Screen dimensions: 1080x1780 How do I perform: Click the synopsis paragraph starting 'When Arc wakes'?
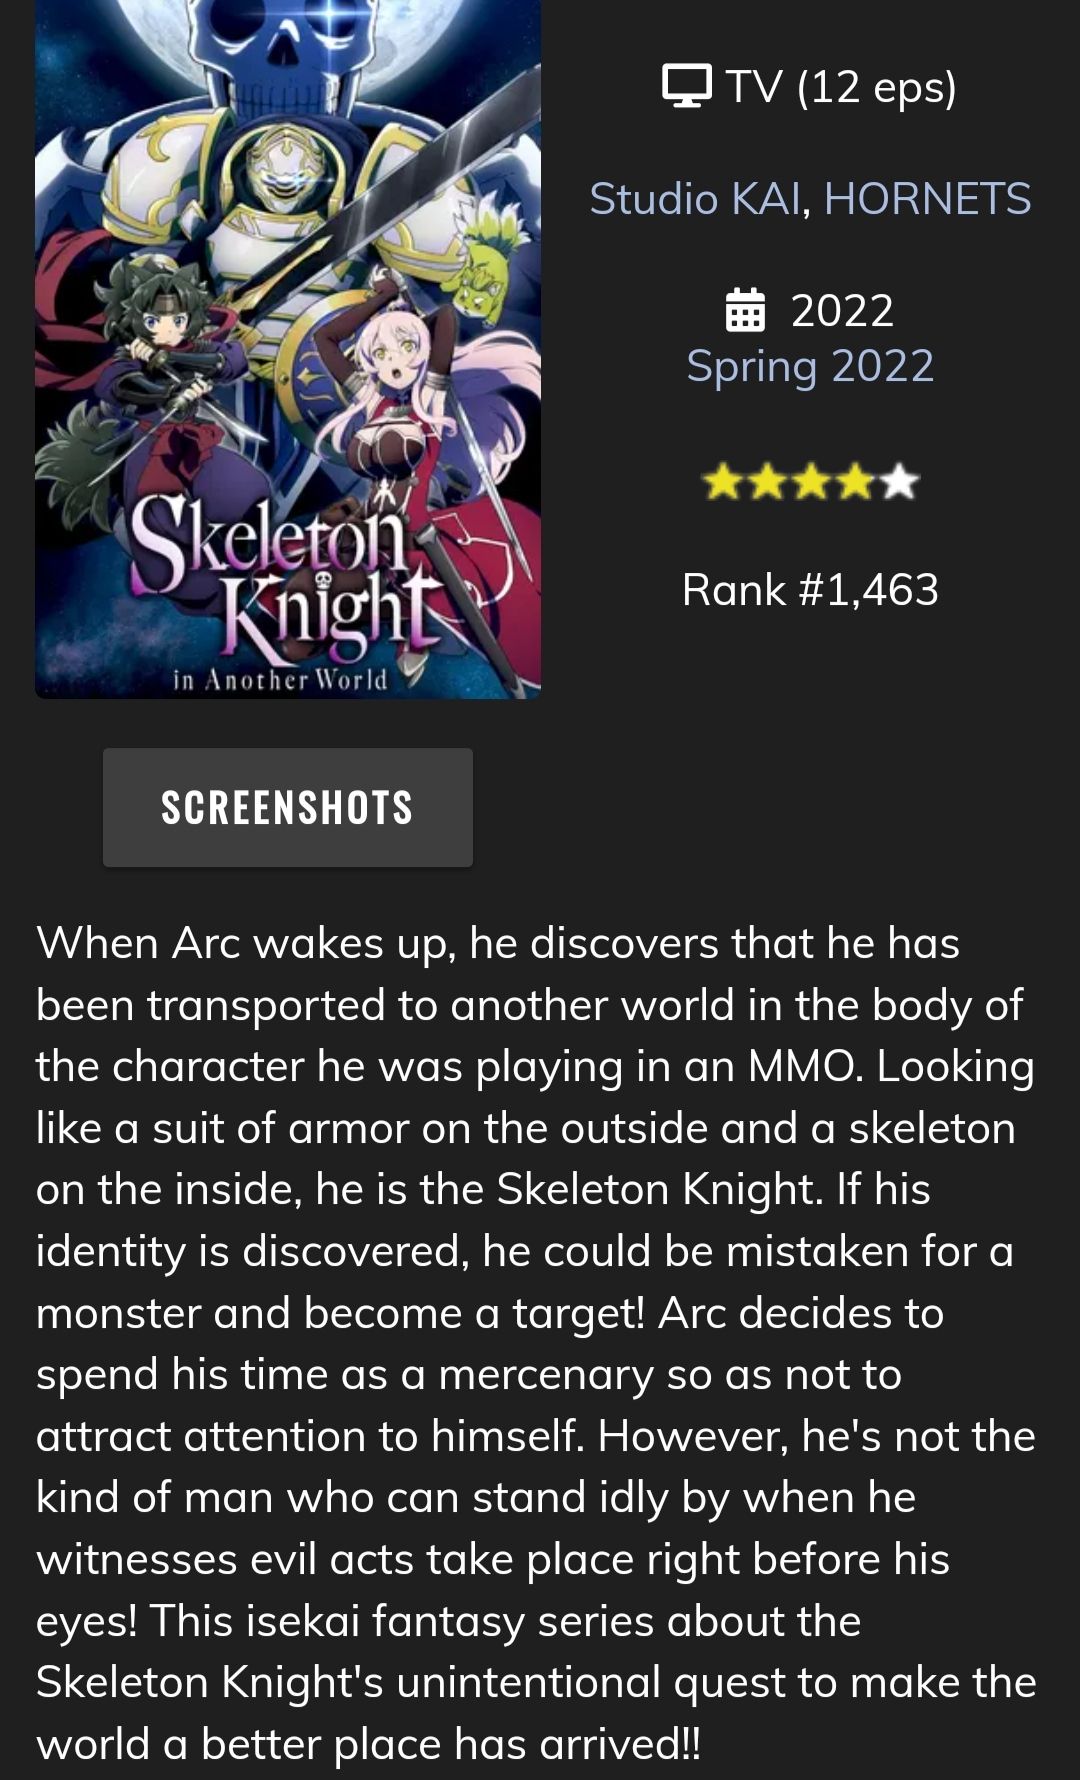coord(536,1343)
